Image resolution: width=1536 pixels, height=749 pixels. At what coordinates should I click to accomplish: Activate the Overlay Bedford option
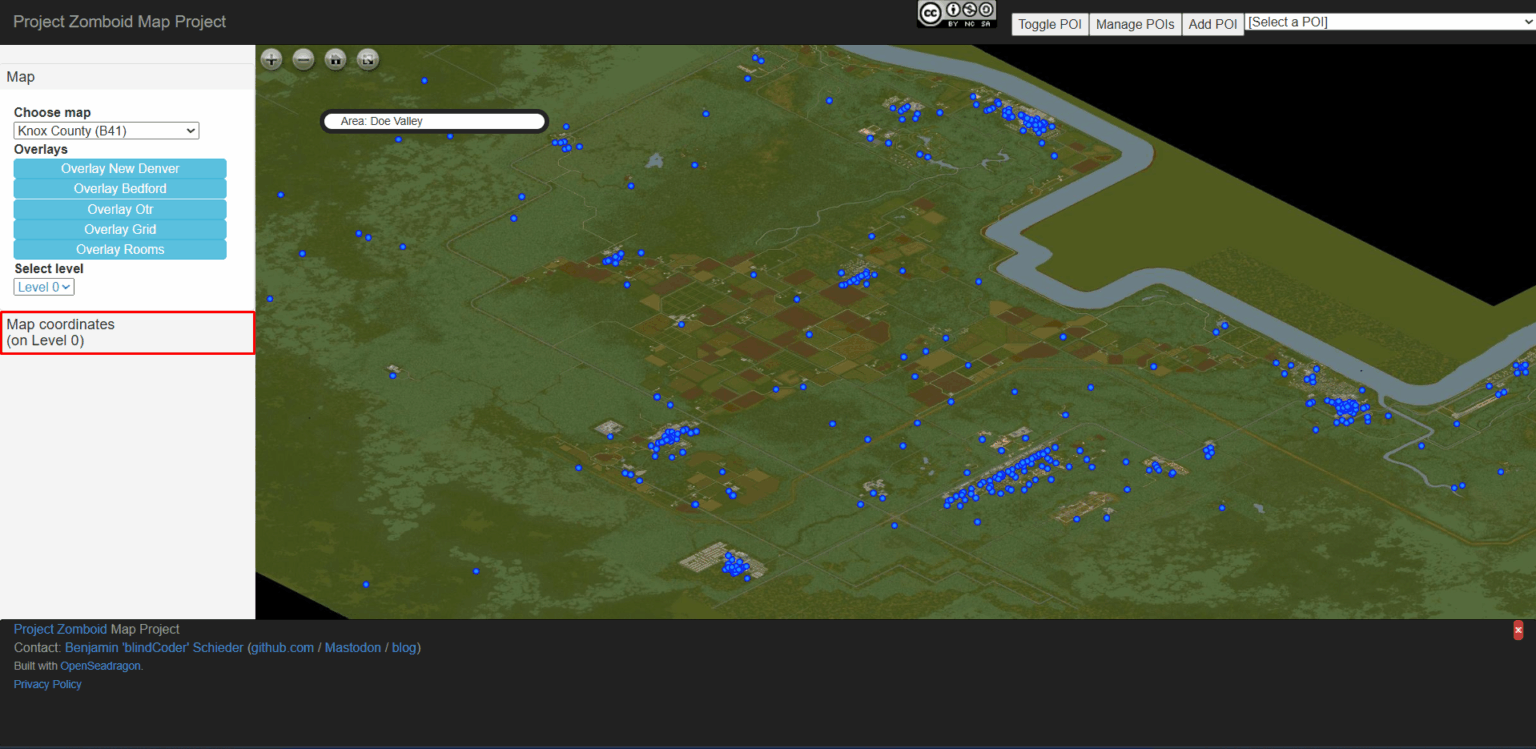[119, 188]
